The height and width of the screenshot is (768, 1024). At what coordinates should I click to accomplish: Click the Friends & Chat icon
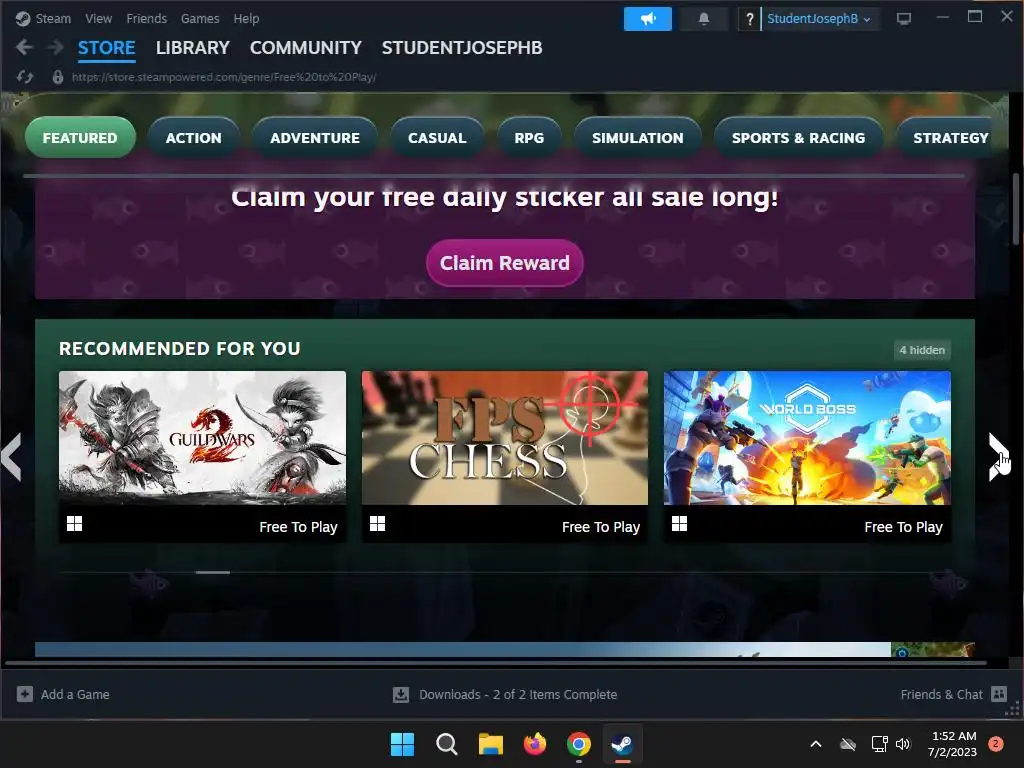[x=999, y=694]
